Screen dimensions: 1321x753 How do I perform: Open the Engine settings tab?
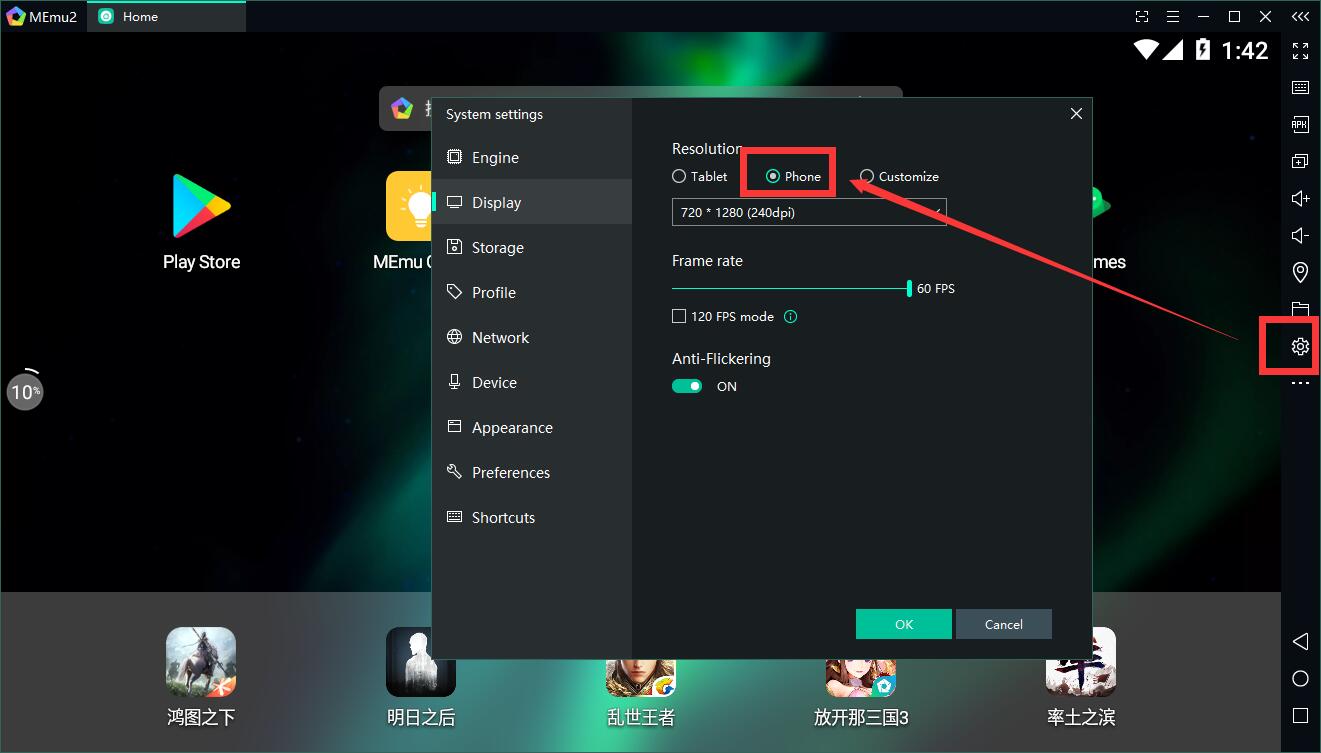point(495,157)
